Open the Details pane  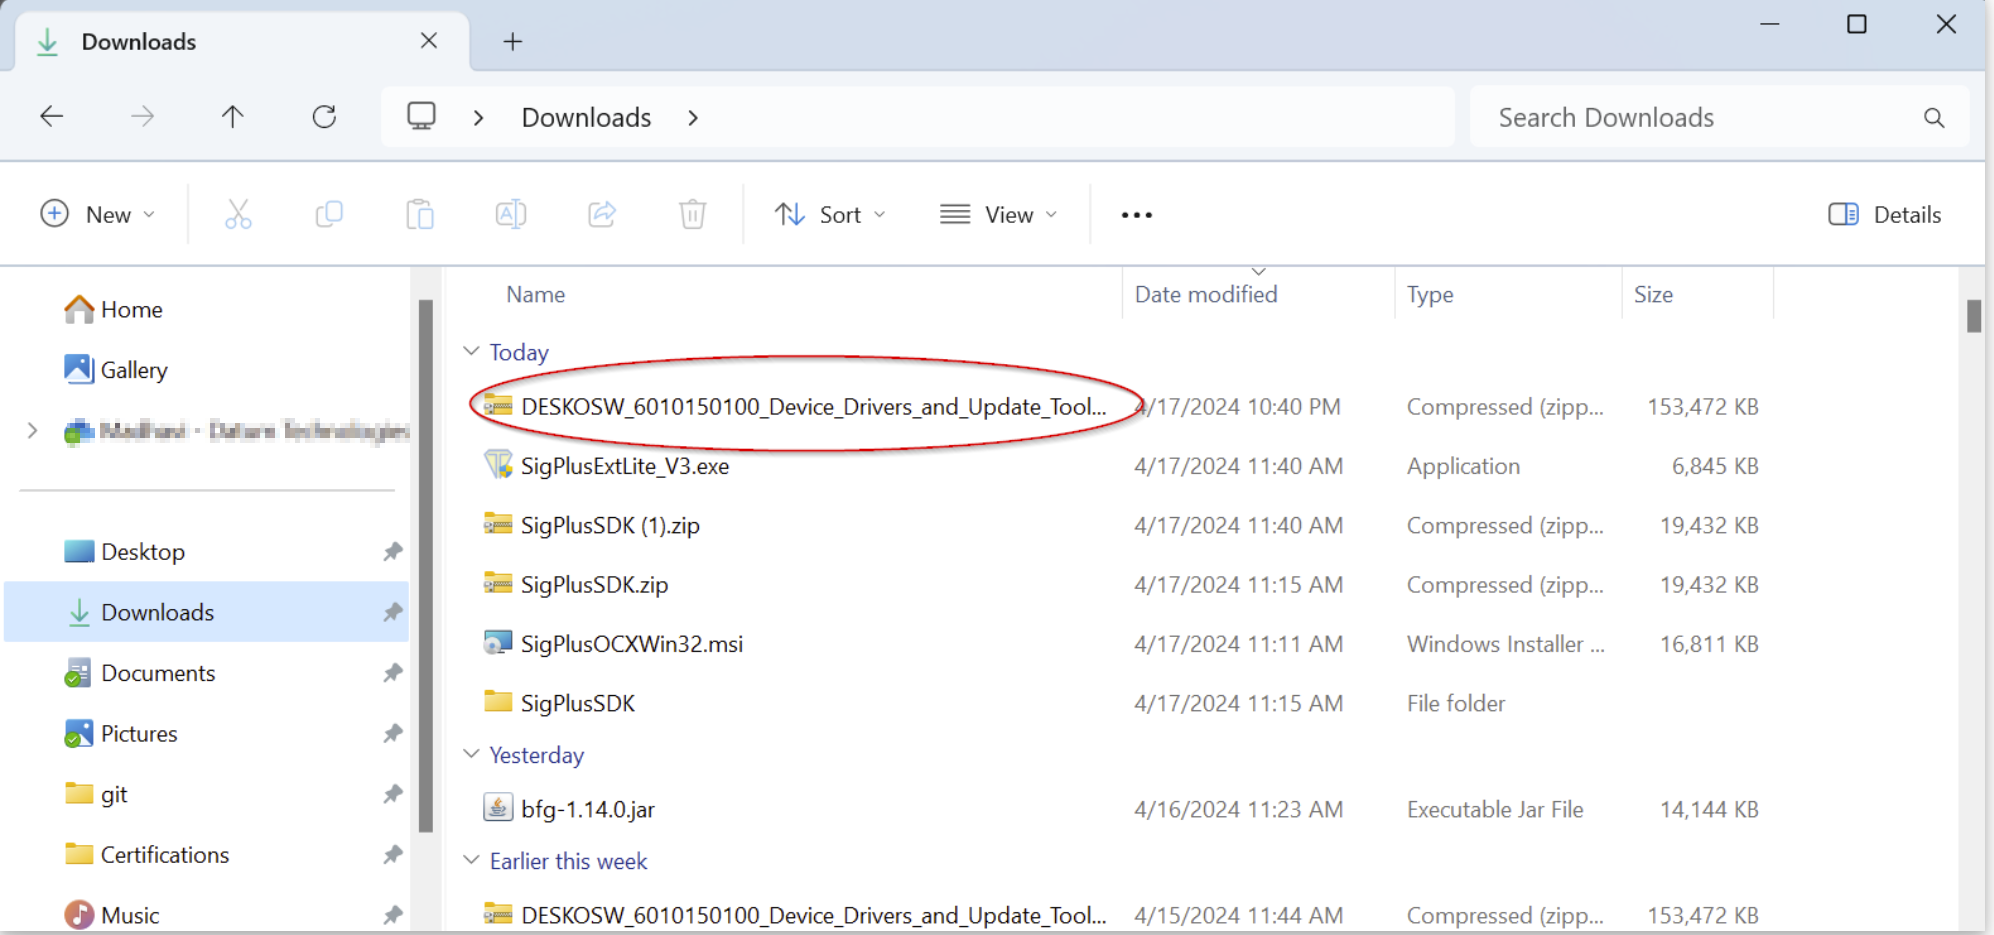[x=1883, y=213]
